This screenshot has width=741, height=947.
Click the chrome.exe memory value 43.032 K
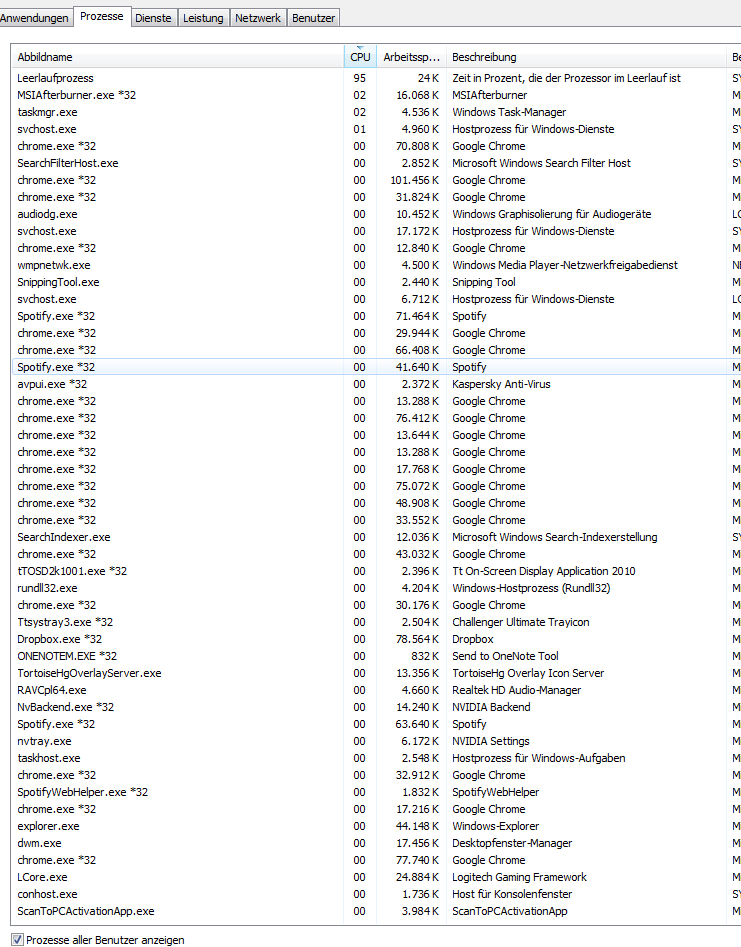(418, 554)
